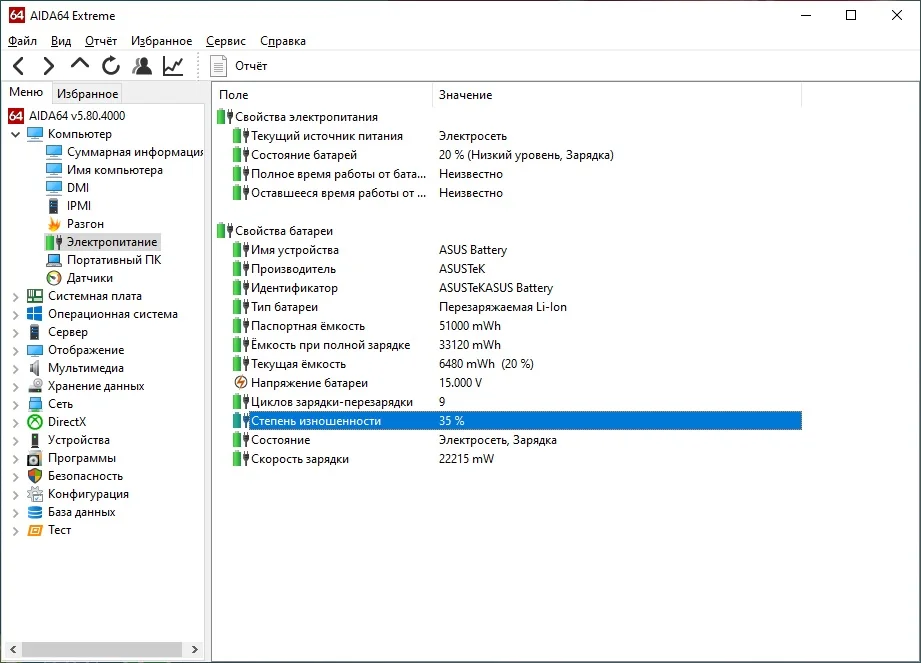This screenshot has height=663, width=921.
Task: Expand the Хранение данных node
Action: (x=15, y=386)
